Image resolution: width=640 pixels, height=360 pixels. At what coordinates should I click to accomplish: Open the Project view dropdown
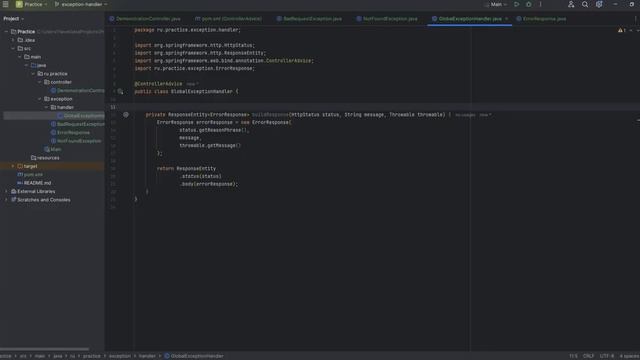click(x=13, y=18)
